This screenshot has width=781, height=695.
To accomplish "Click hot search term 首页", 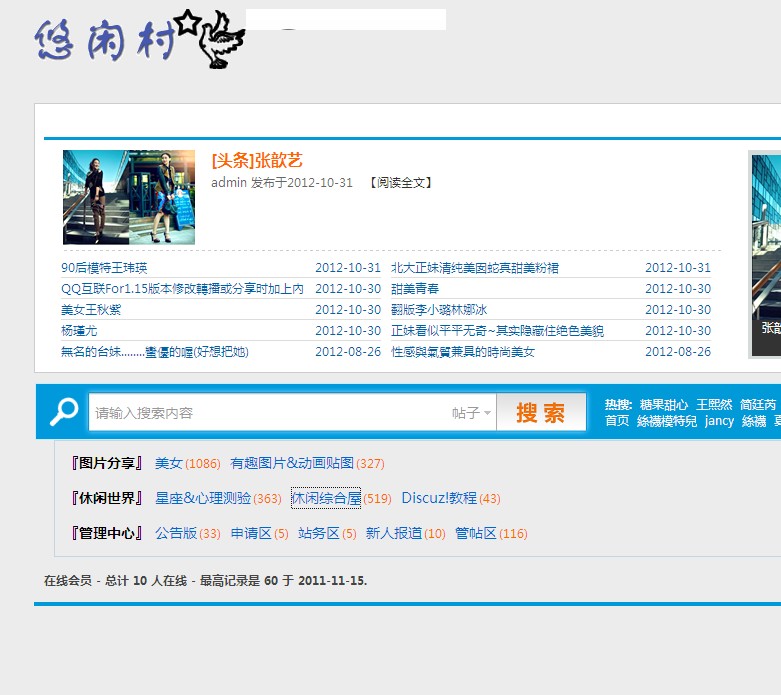I will (617, 420).
